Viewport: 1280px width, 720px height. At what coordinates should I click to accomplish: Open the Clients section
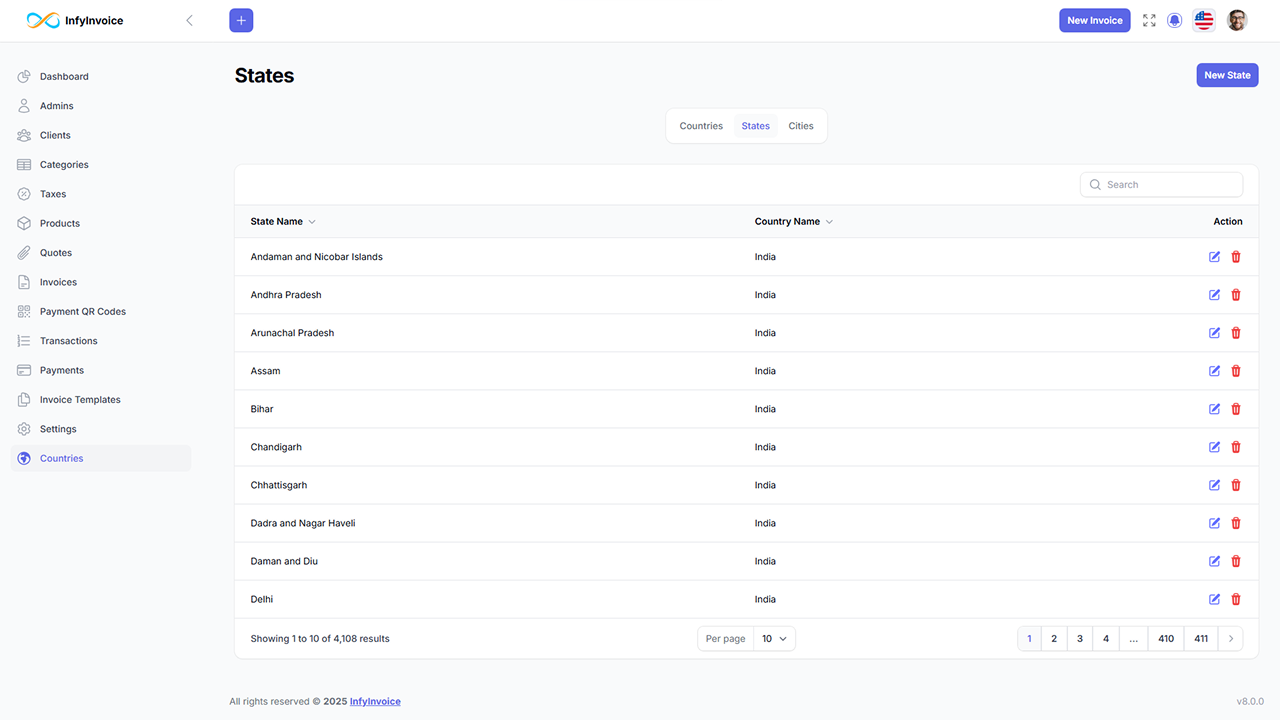point(57,135)
